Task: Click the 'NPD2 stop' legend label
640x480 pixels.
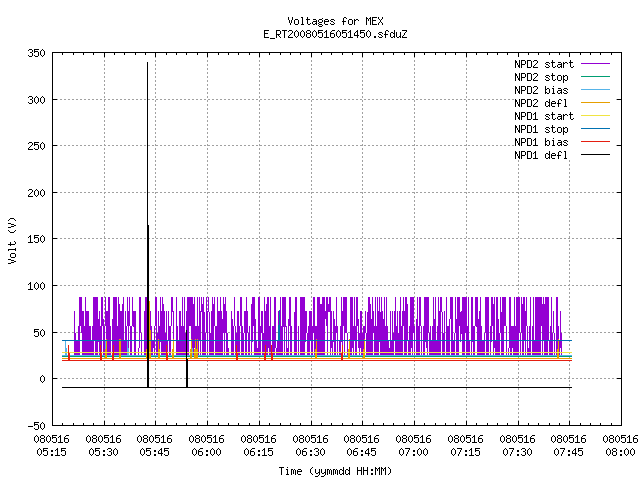Action: point(541,77)
